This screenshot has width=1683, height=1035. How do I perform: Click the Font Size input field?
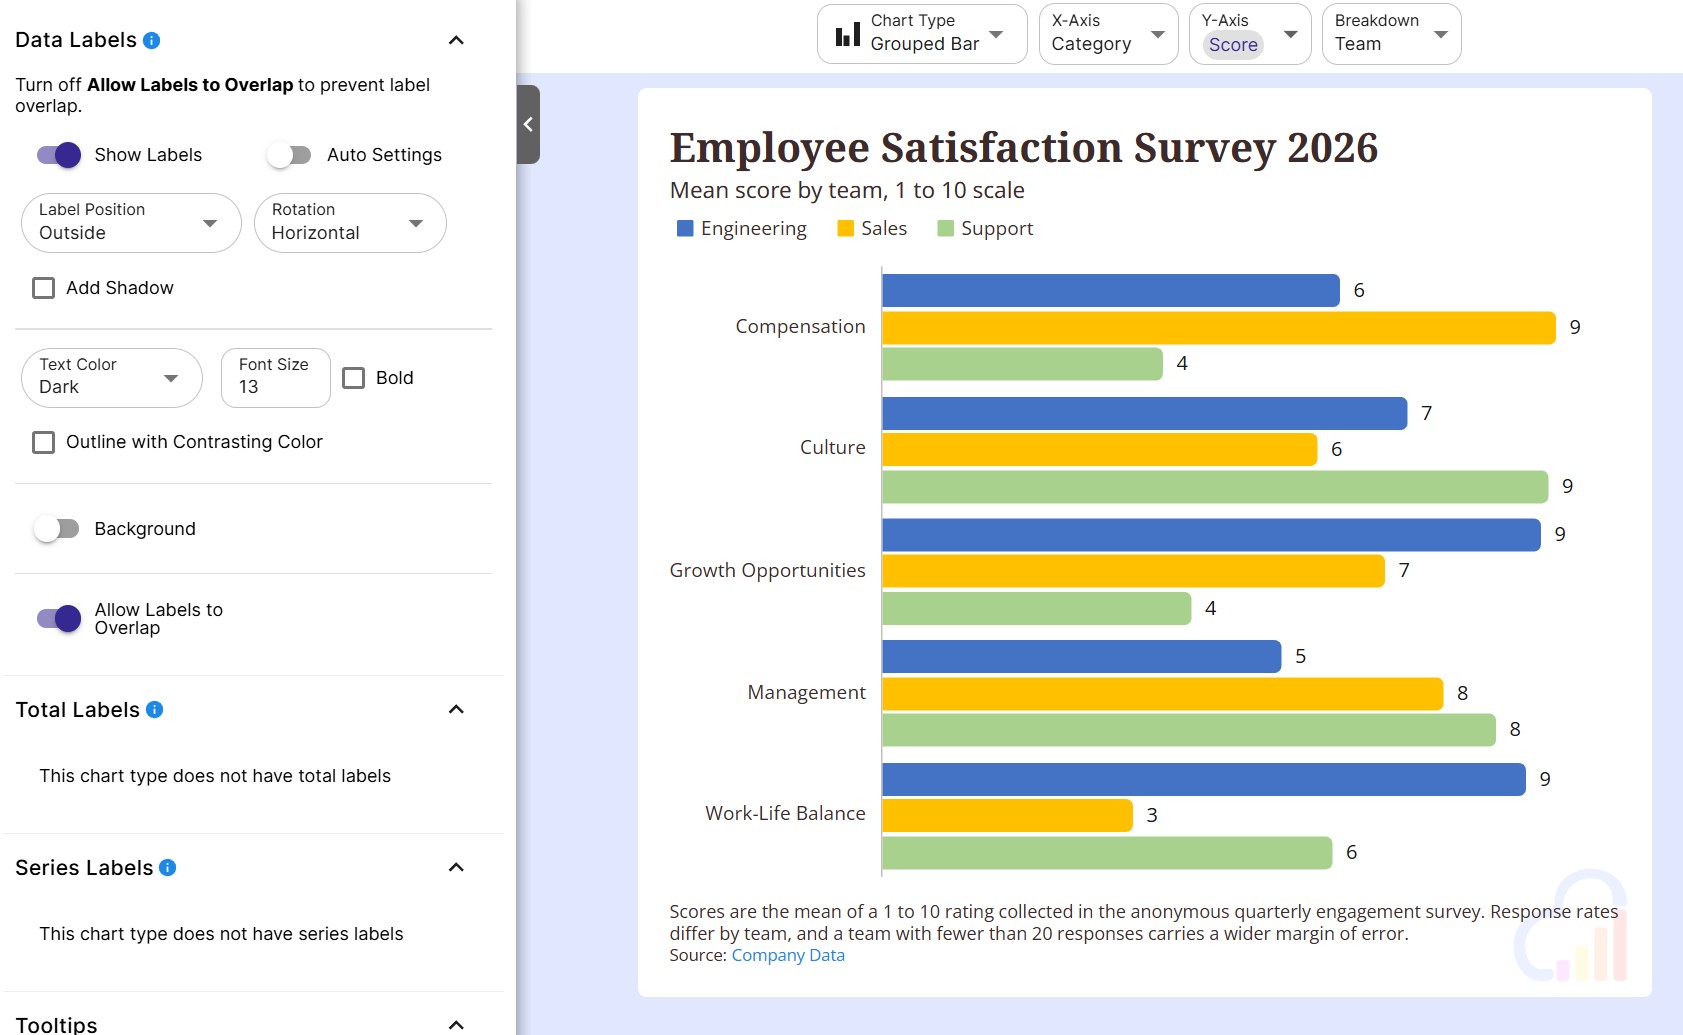point(276,377)
